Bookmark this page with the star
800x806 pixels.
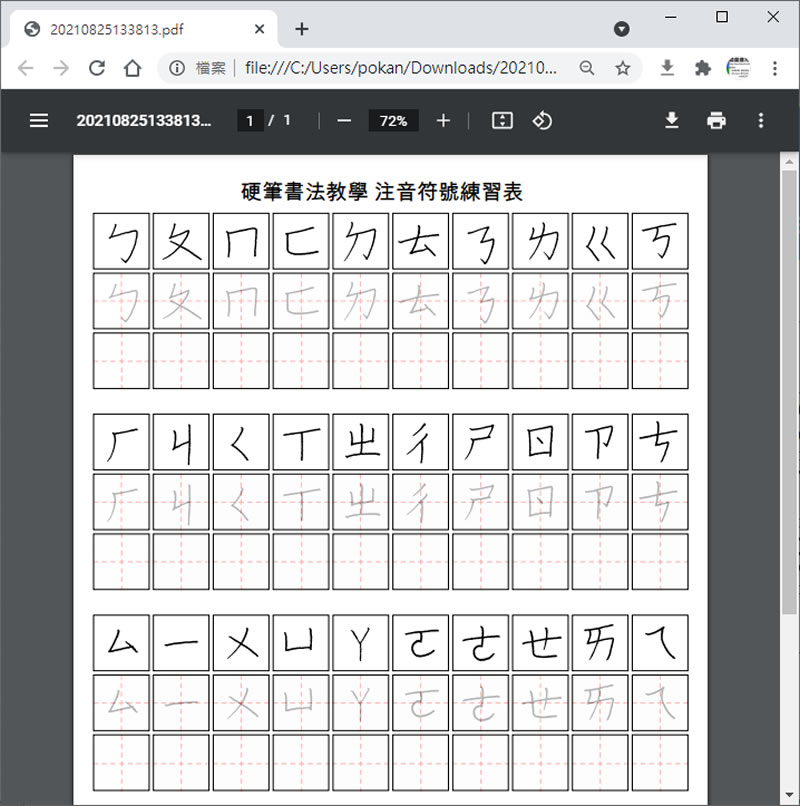pos(623,68)
